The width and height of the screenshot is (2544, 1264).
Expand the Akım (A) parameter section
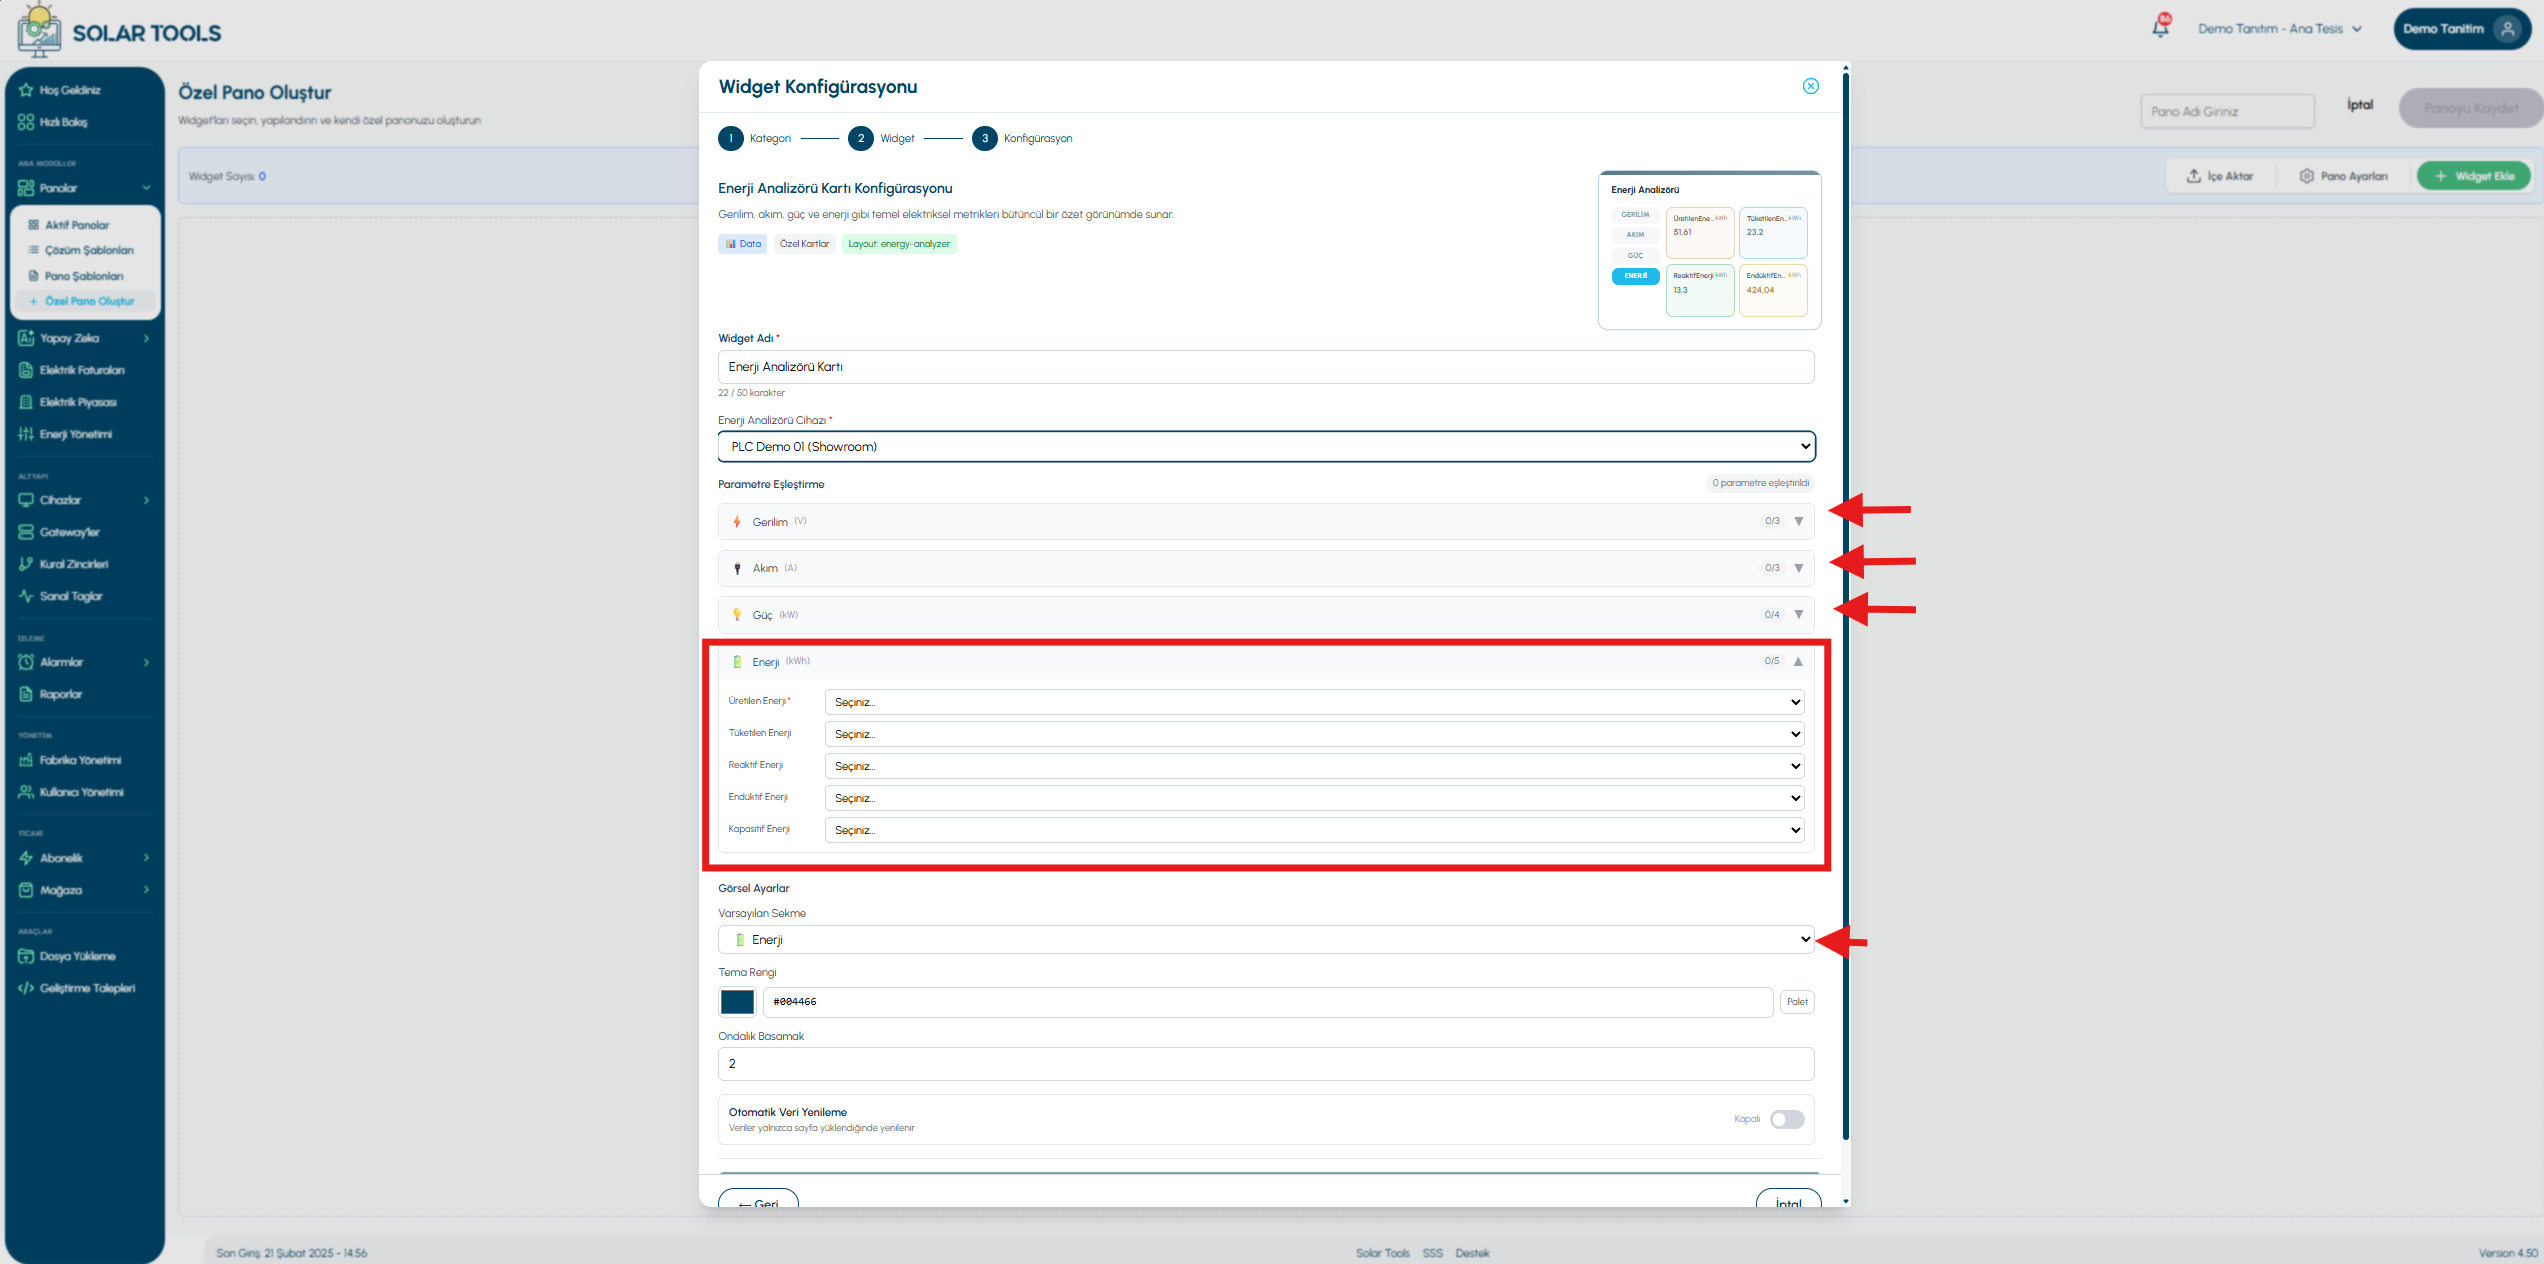(1265, 568)
